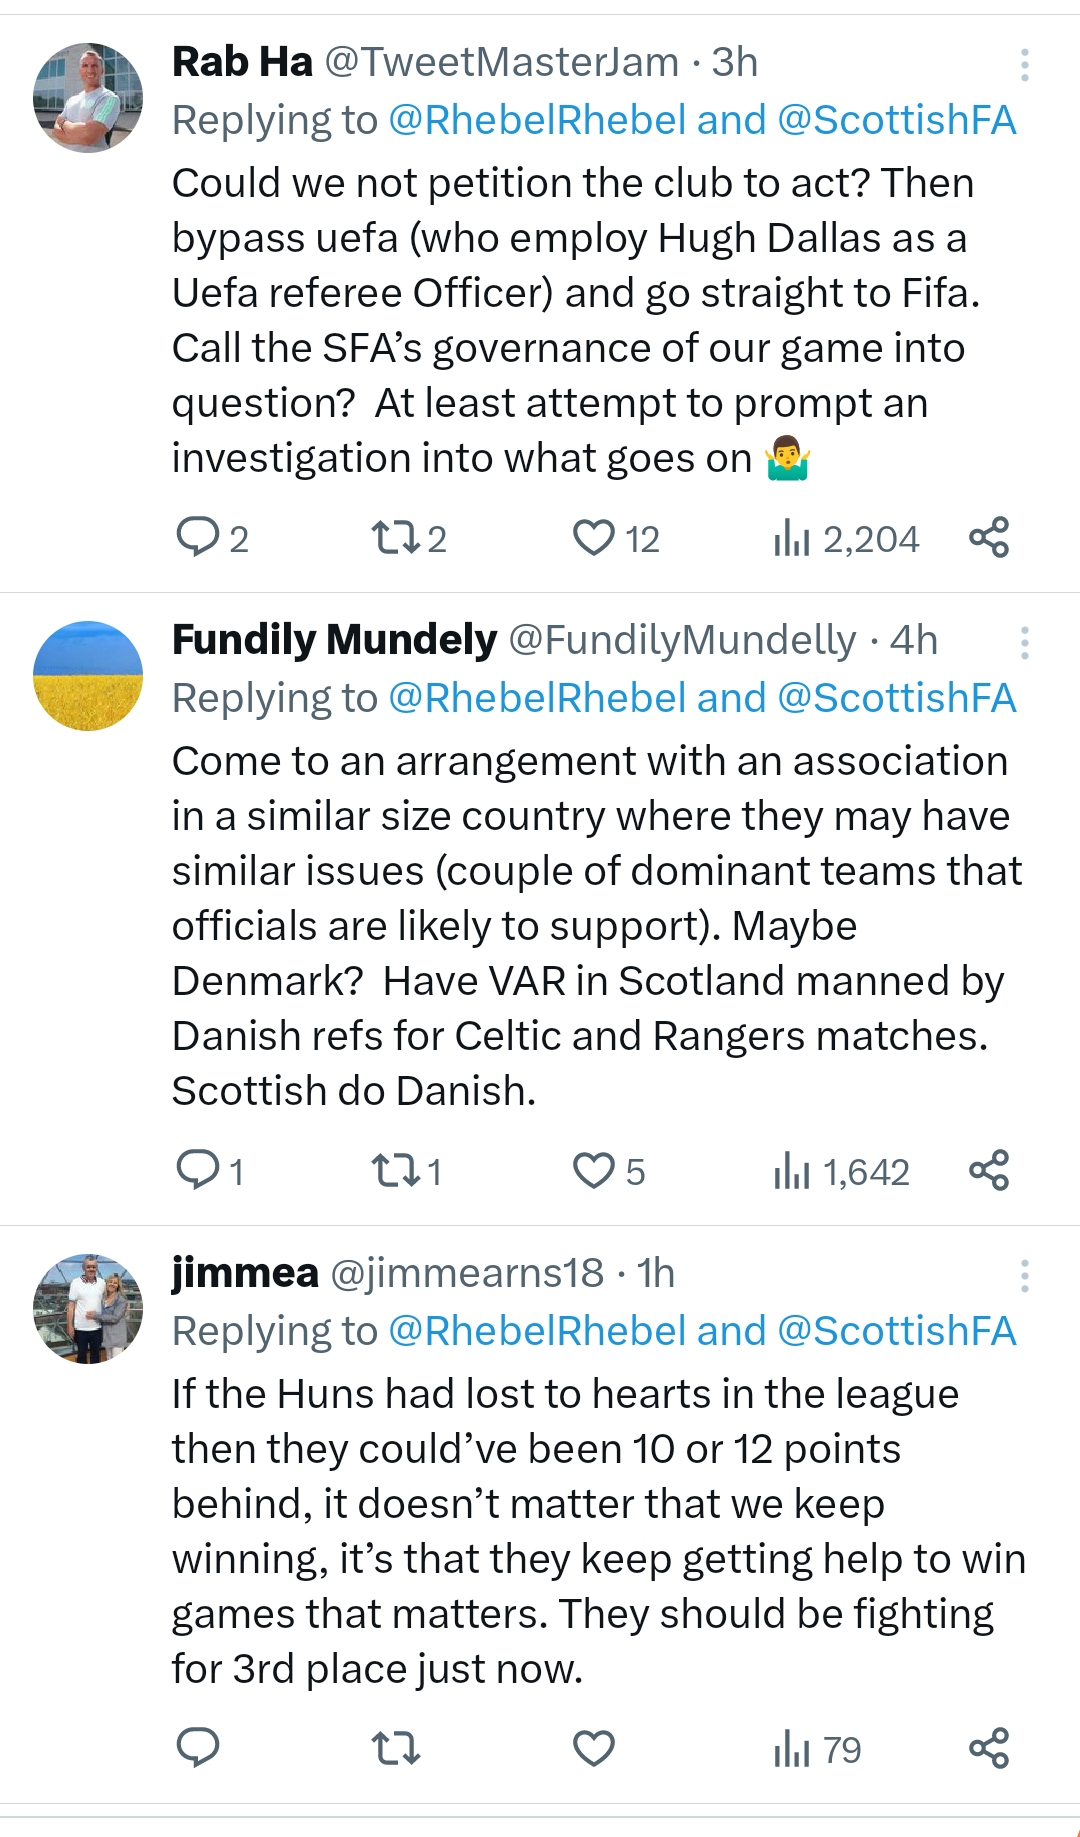The image size is (1080, 1837).
Task: Open more options on Rab Ha's tweet
Action: pos(1025,65)
